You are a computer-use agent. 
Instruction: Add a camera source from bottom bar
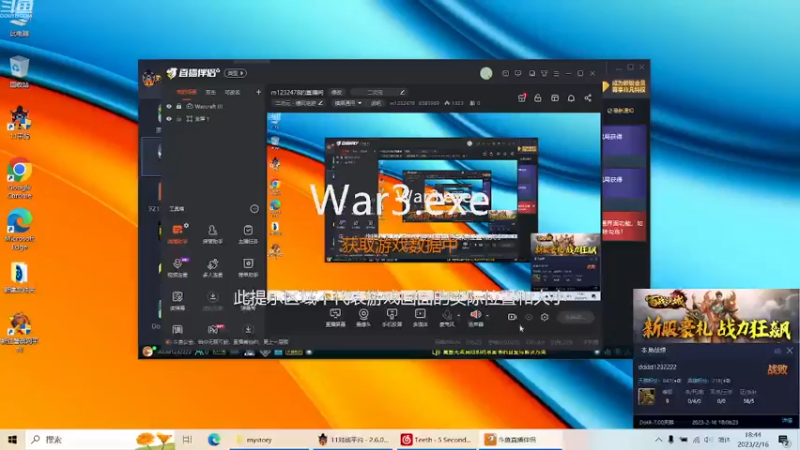click(363, 317)
